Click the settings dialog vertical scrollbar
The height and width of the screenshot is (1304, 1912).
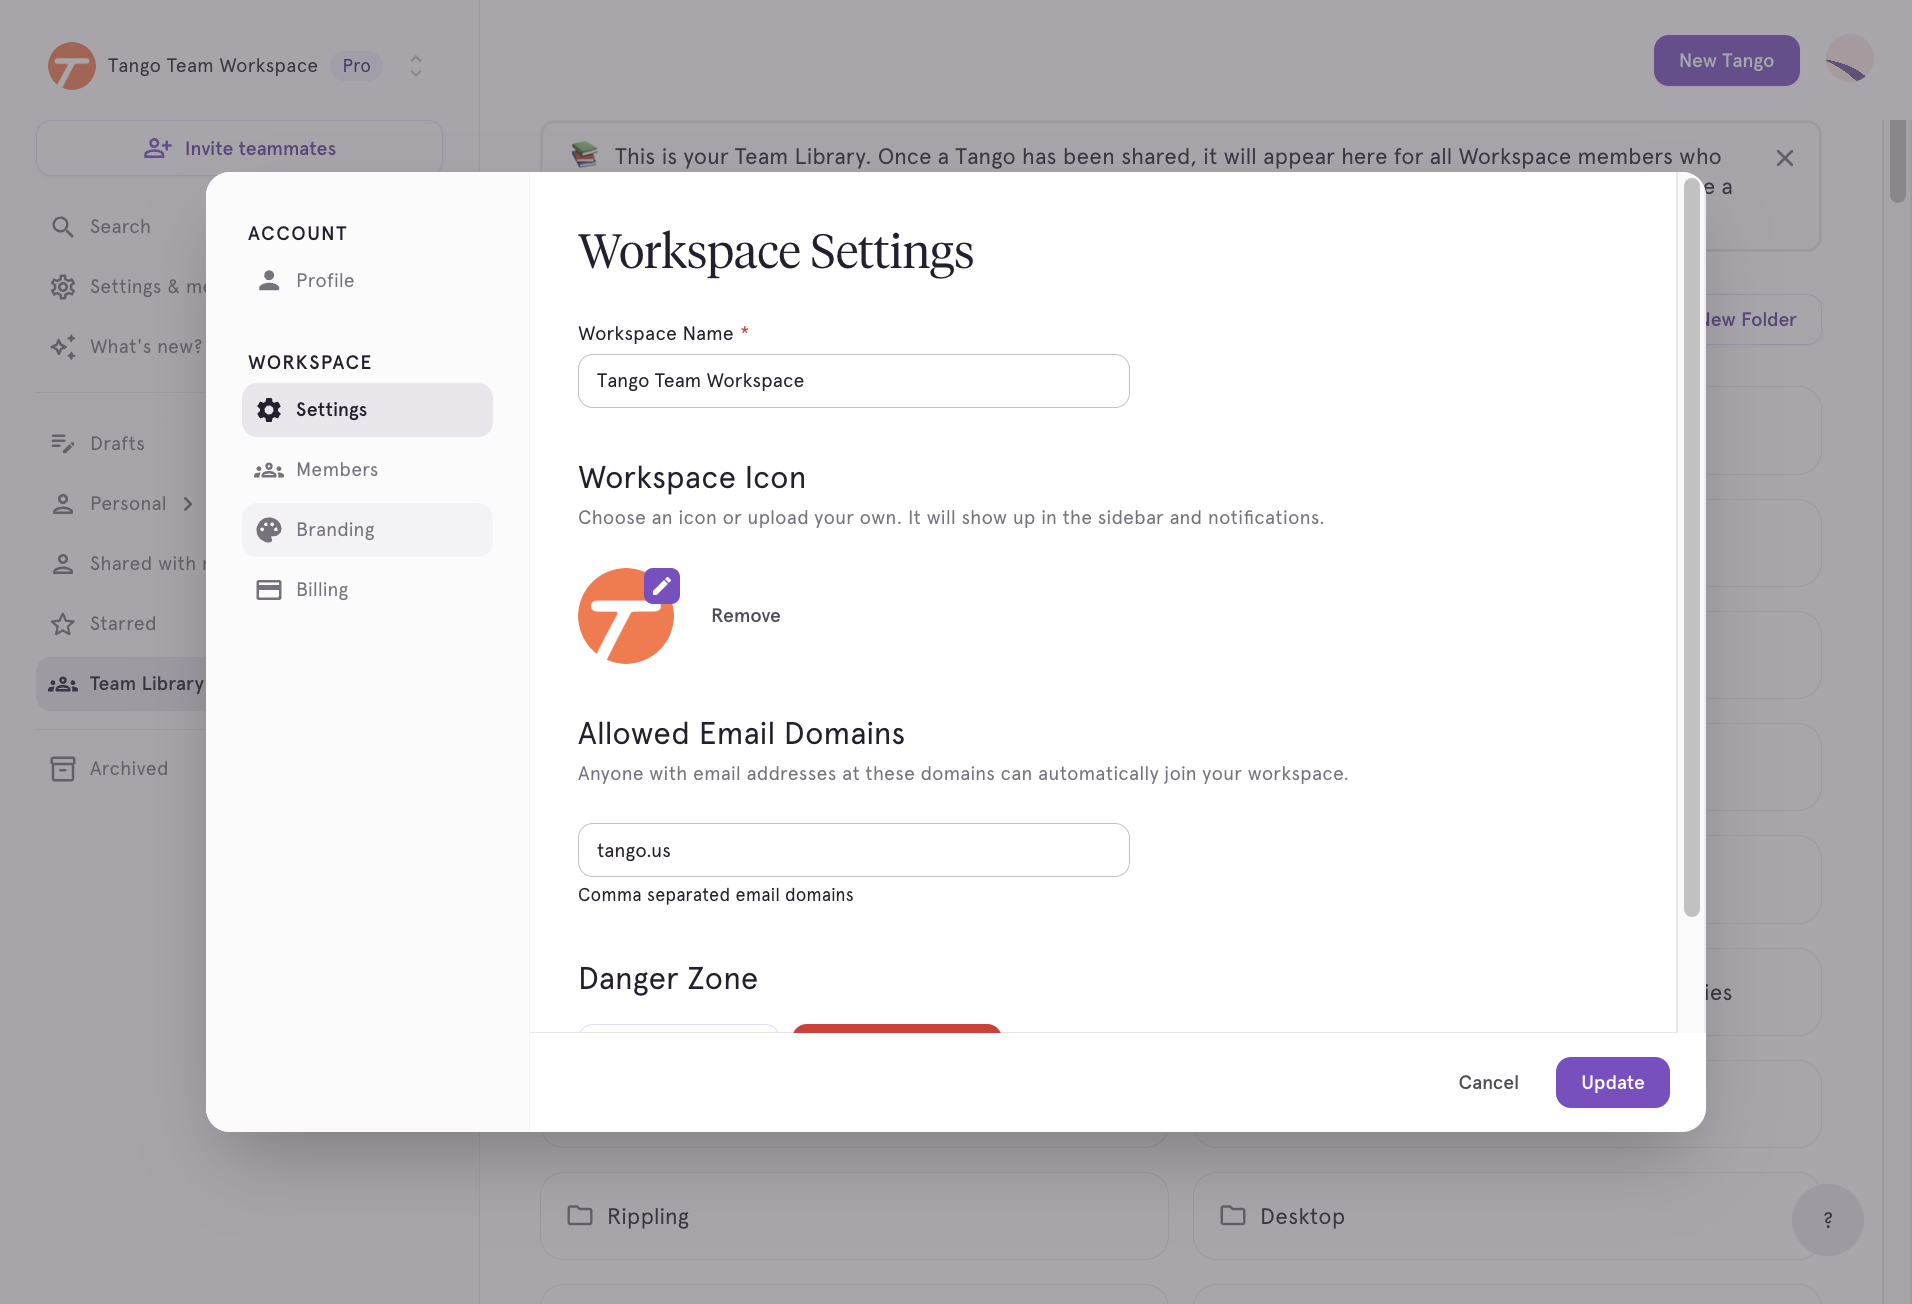(x=1691, y=547)
